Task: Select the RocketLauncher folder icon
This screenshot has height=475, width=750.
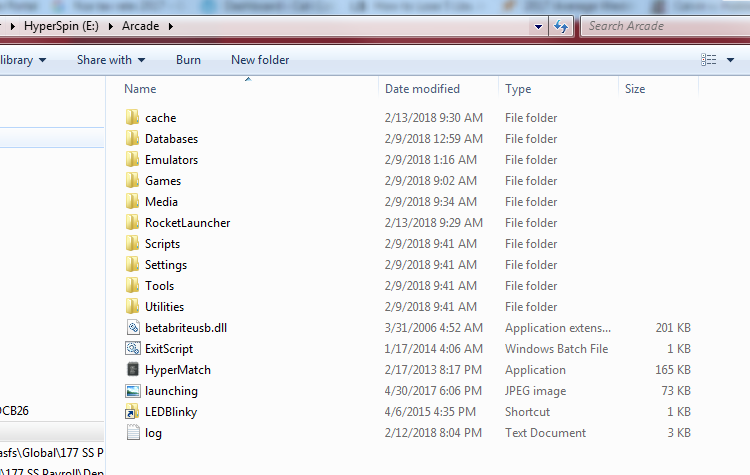Action: pyautogui.click(x=132, y=223)
